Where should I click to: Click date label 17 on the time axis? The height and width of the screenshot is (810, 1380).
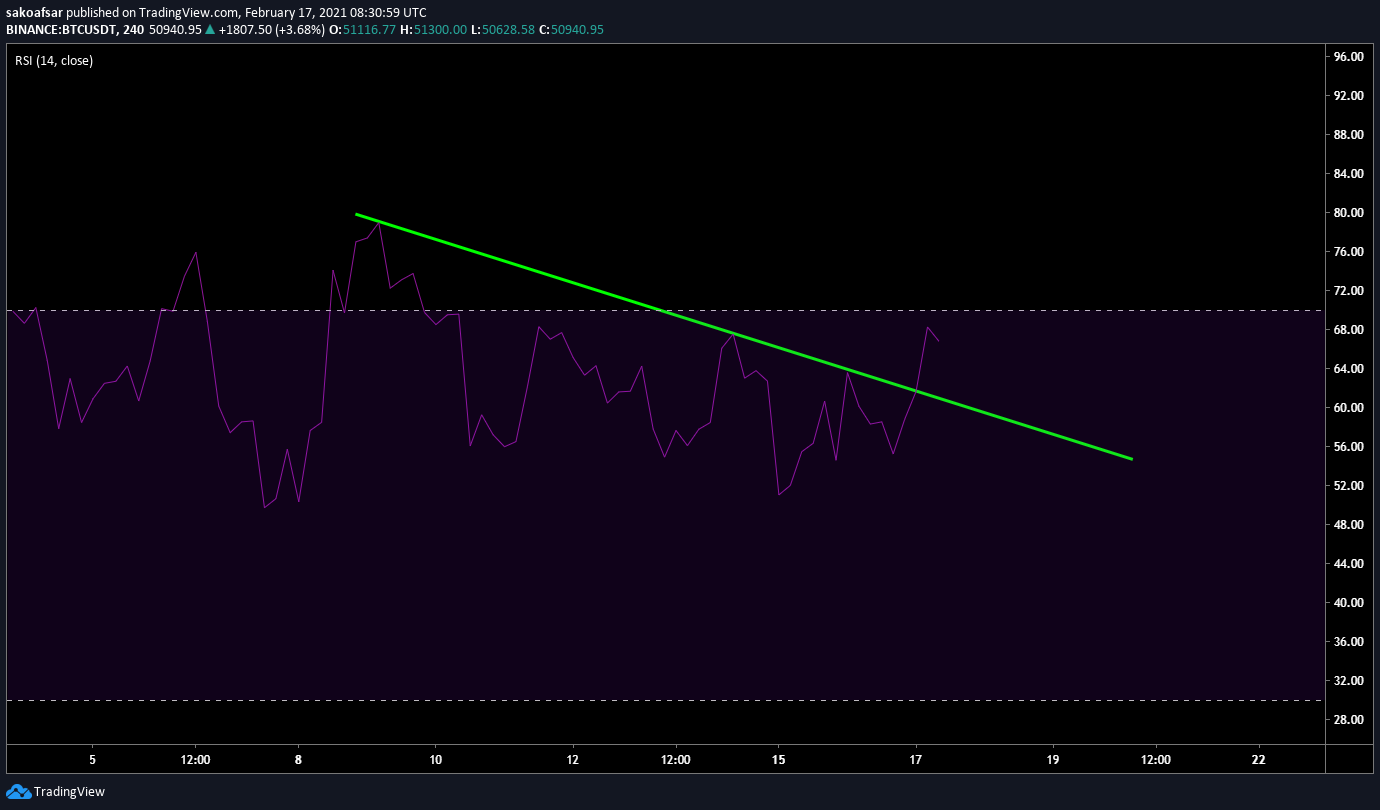(x=916, y=759)
